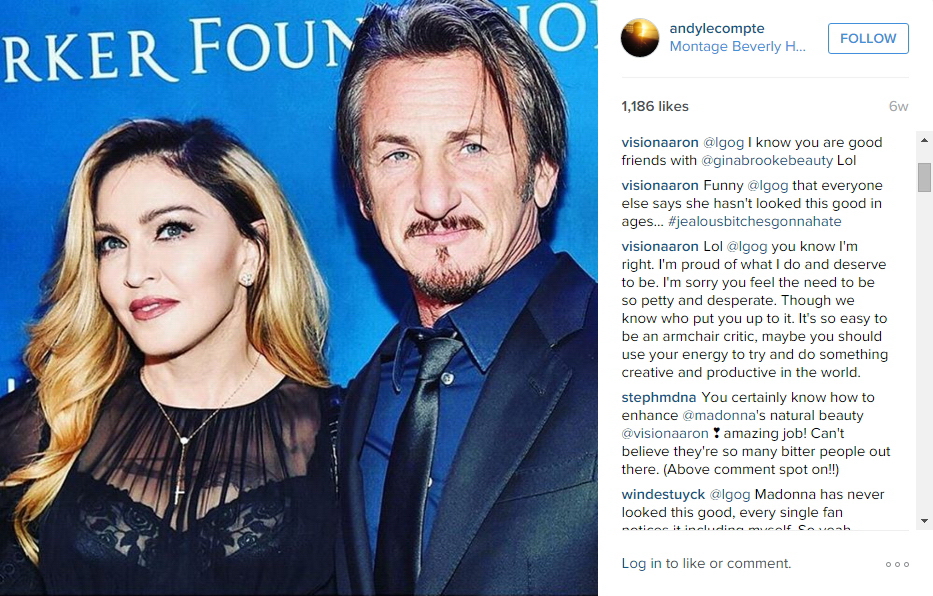Click the 1,186 likes count
The width and height of the screenshot is (933, 596).
point(655,106)
